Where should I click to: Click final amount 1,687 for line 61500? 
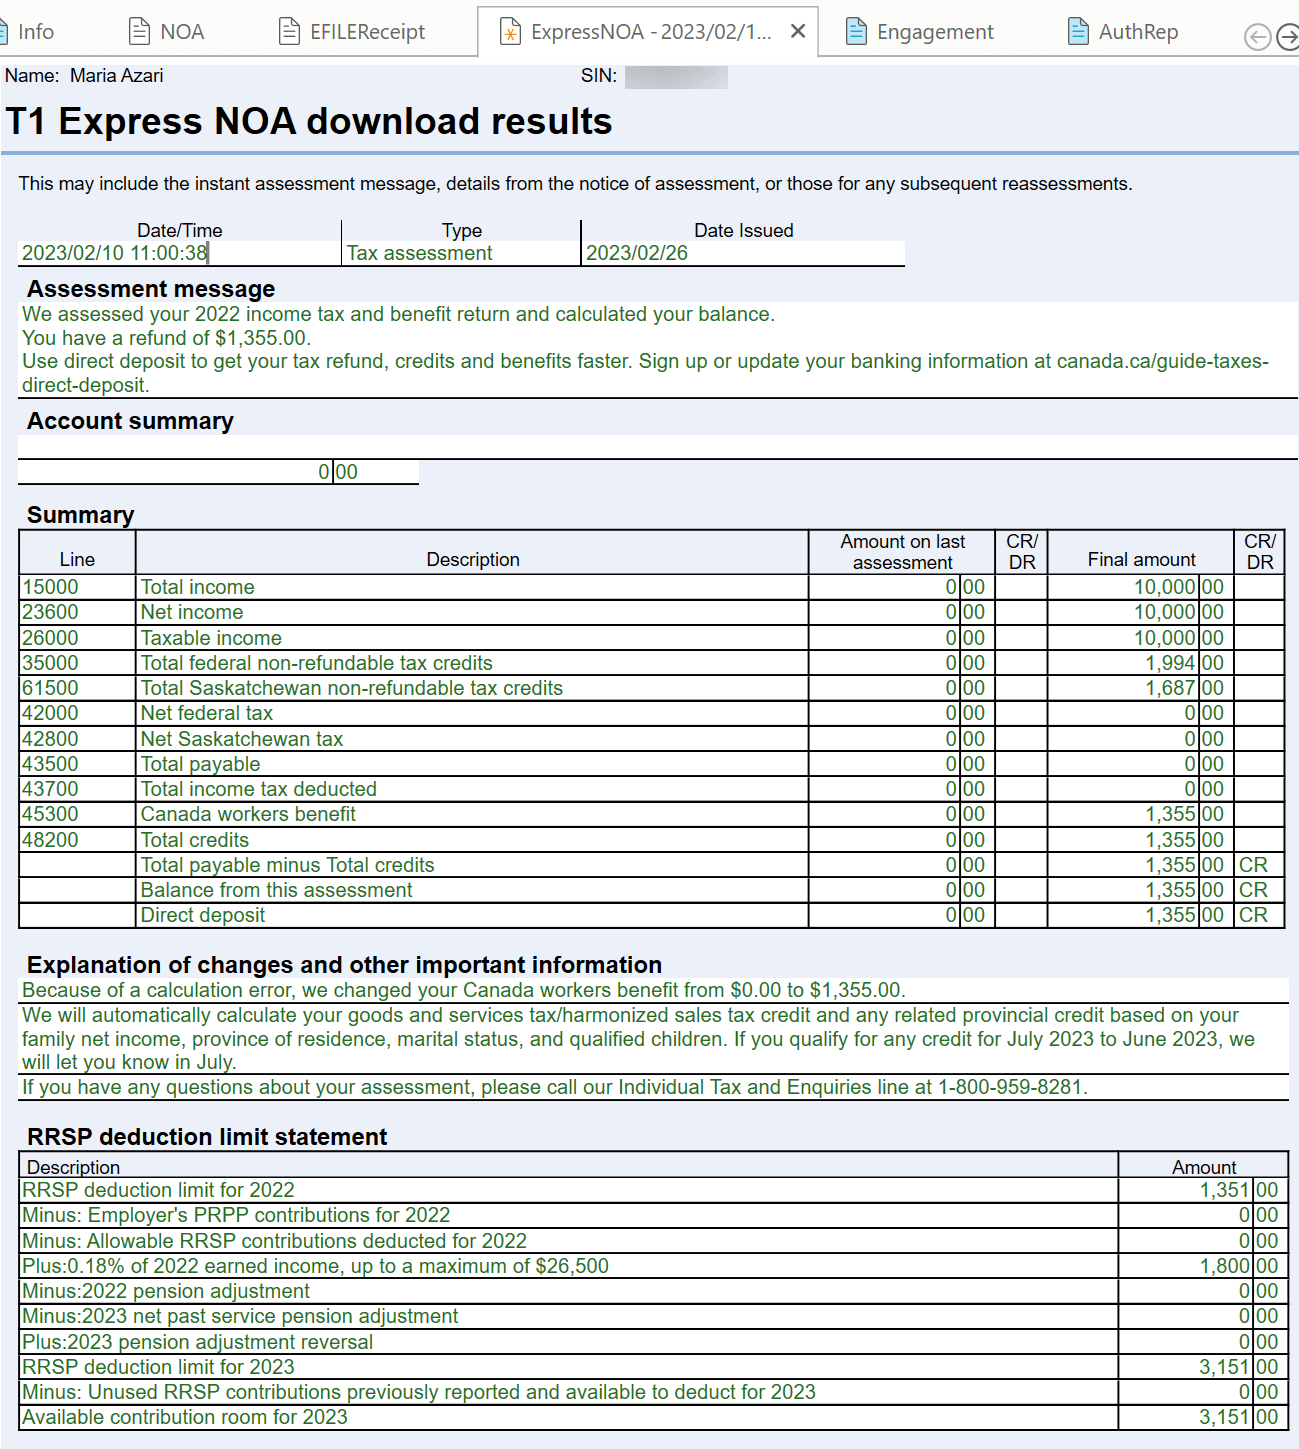(x=1170, y=688)
